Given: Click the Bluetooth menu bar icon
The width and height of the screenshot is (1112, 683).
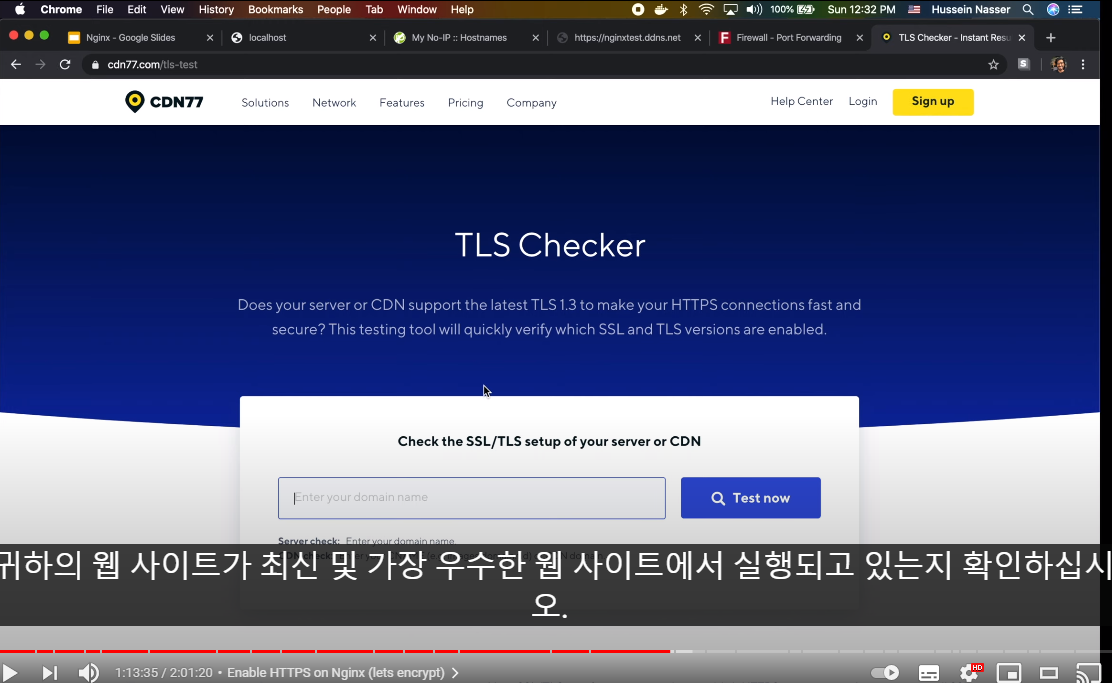Looking at the screenshot, I should tap(684, 9).
